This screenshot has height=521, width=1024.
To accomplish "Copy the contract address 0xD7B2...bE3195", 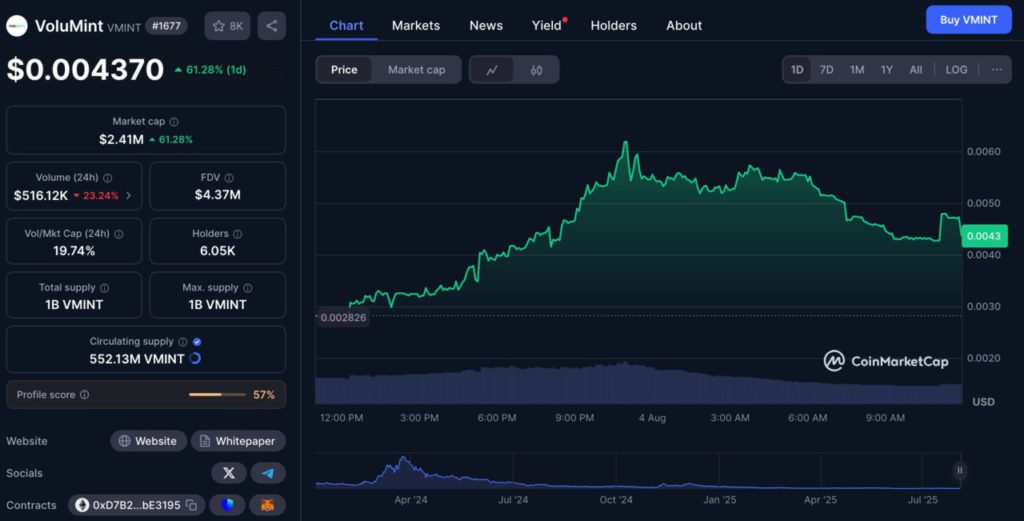I will tap(190, 505).
